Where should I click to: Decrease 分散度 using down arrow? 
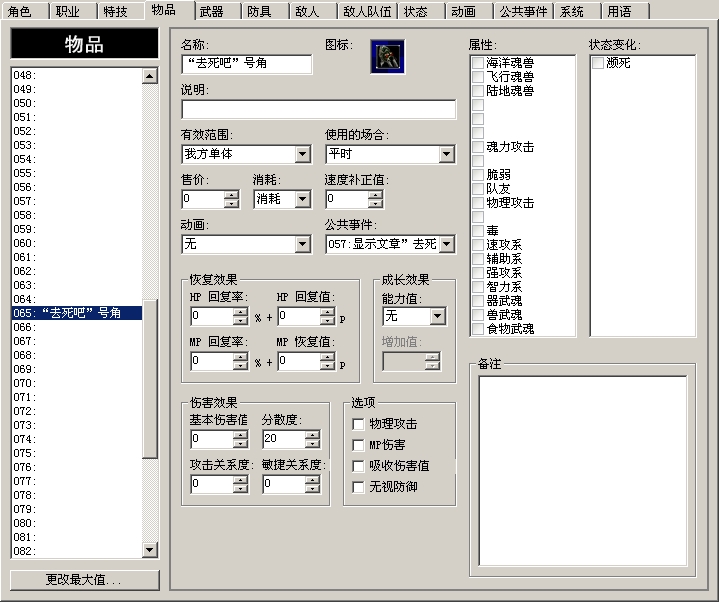(x=312, y=443)
